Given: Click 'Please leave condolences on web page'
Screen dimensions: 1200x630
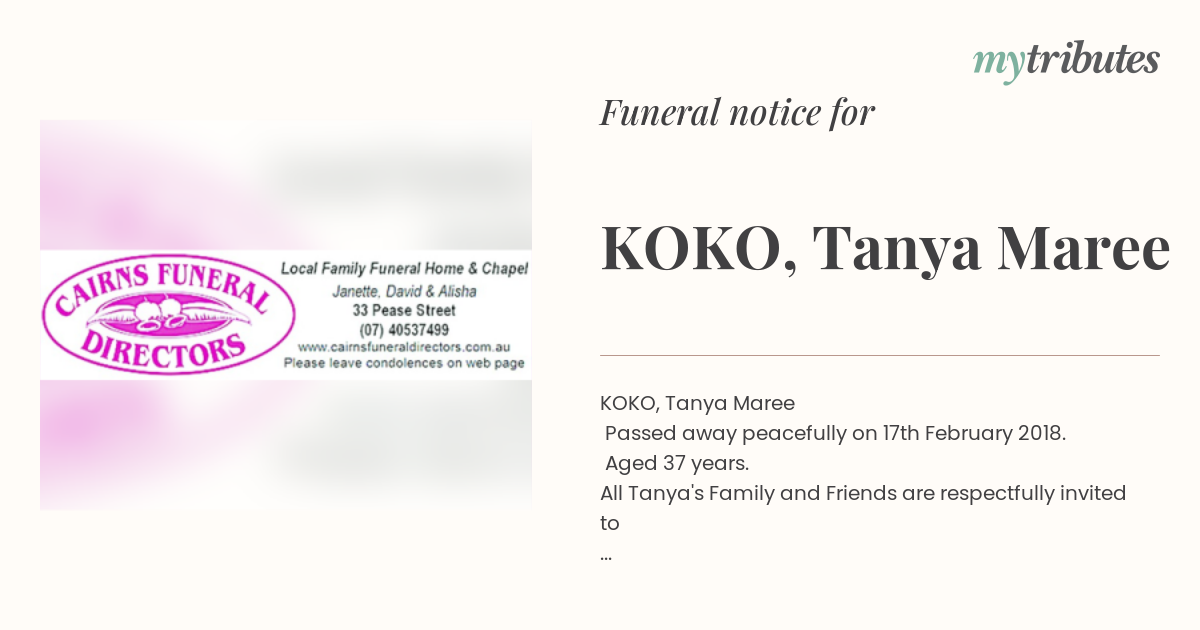Looking at the screenshot, I should coord(404,364).
